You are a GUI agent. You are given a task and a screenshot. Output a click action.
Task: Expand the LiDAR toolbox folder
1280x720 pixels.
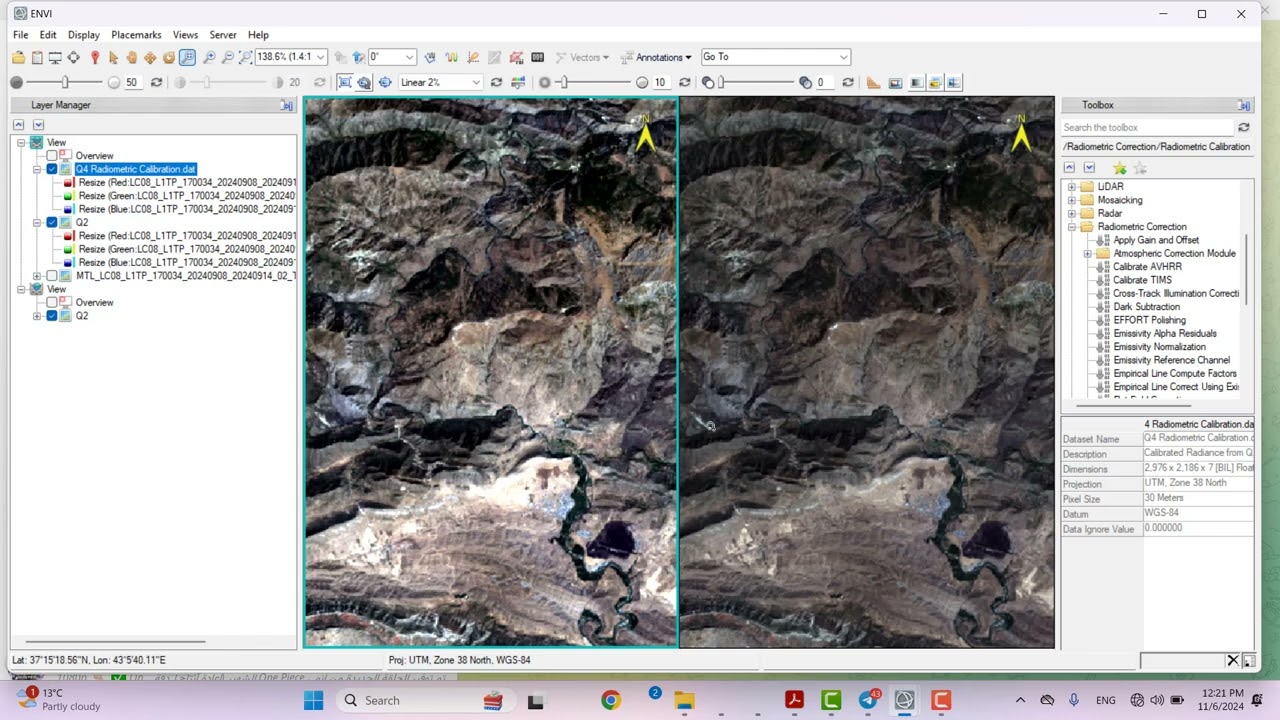[x=1071, y=187]
